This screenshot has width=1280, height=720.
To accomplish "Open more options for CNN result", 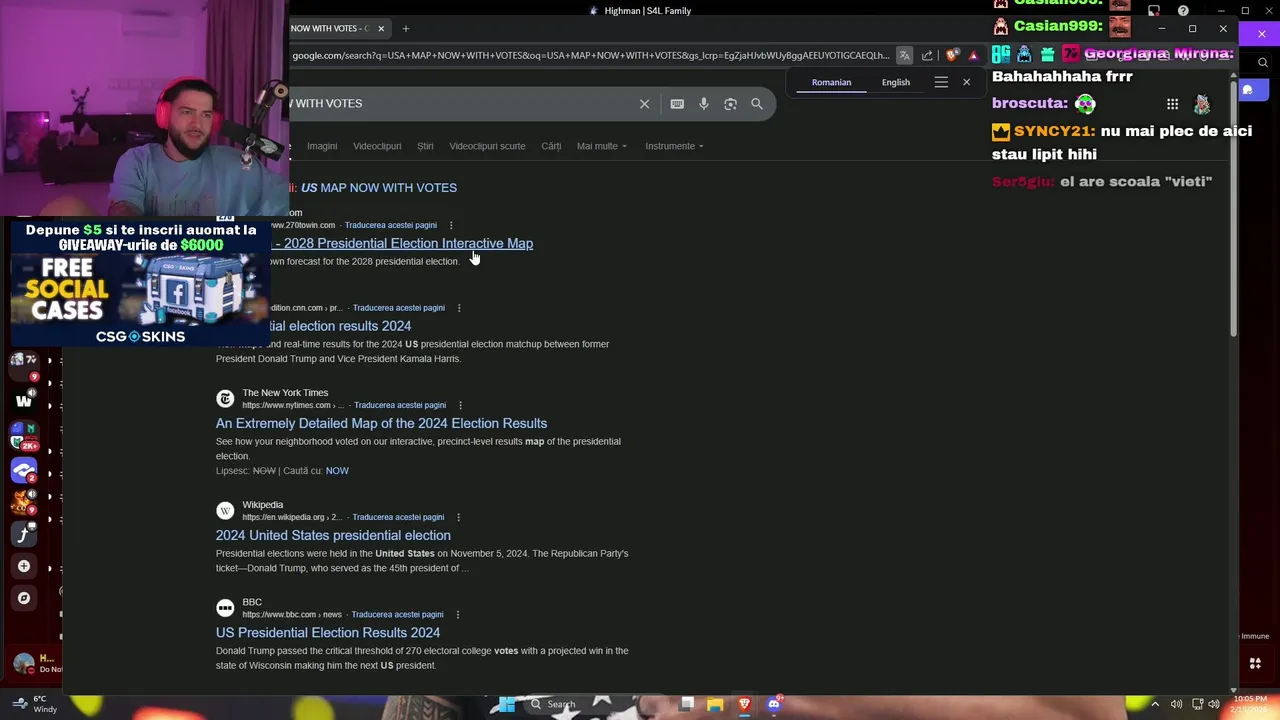I will [459, 308].
